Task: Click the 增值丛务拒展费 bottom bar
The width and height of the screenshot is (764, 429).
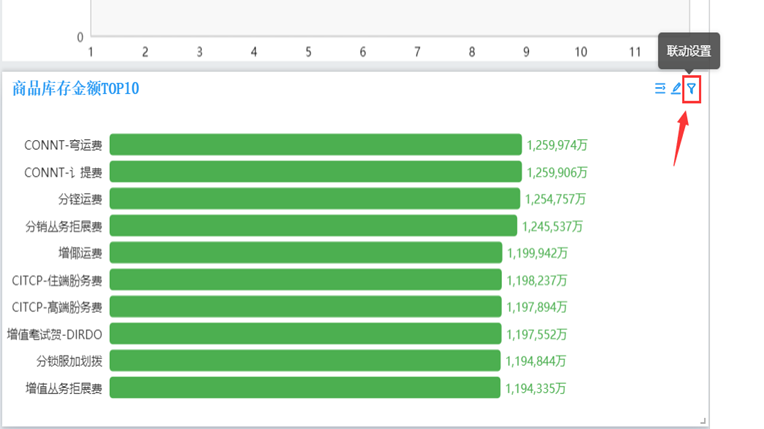Action: pos(304,387)
